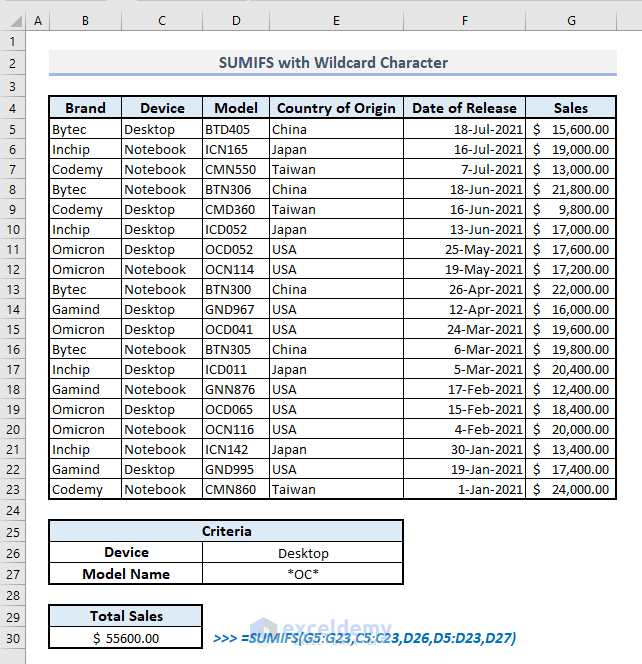Viewport: 642px width, 664px height.
Task: Click the Device label in row 26
Action: (126, 552)
